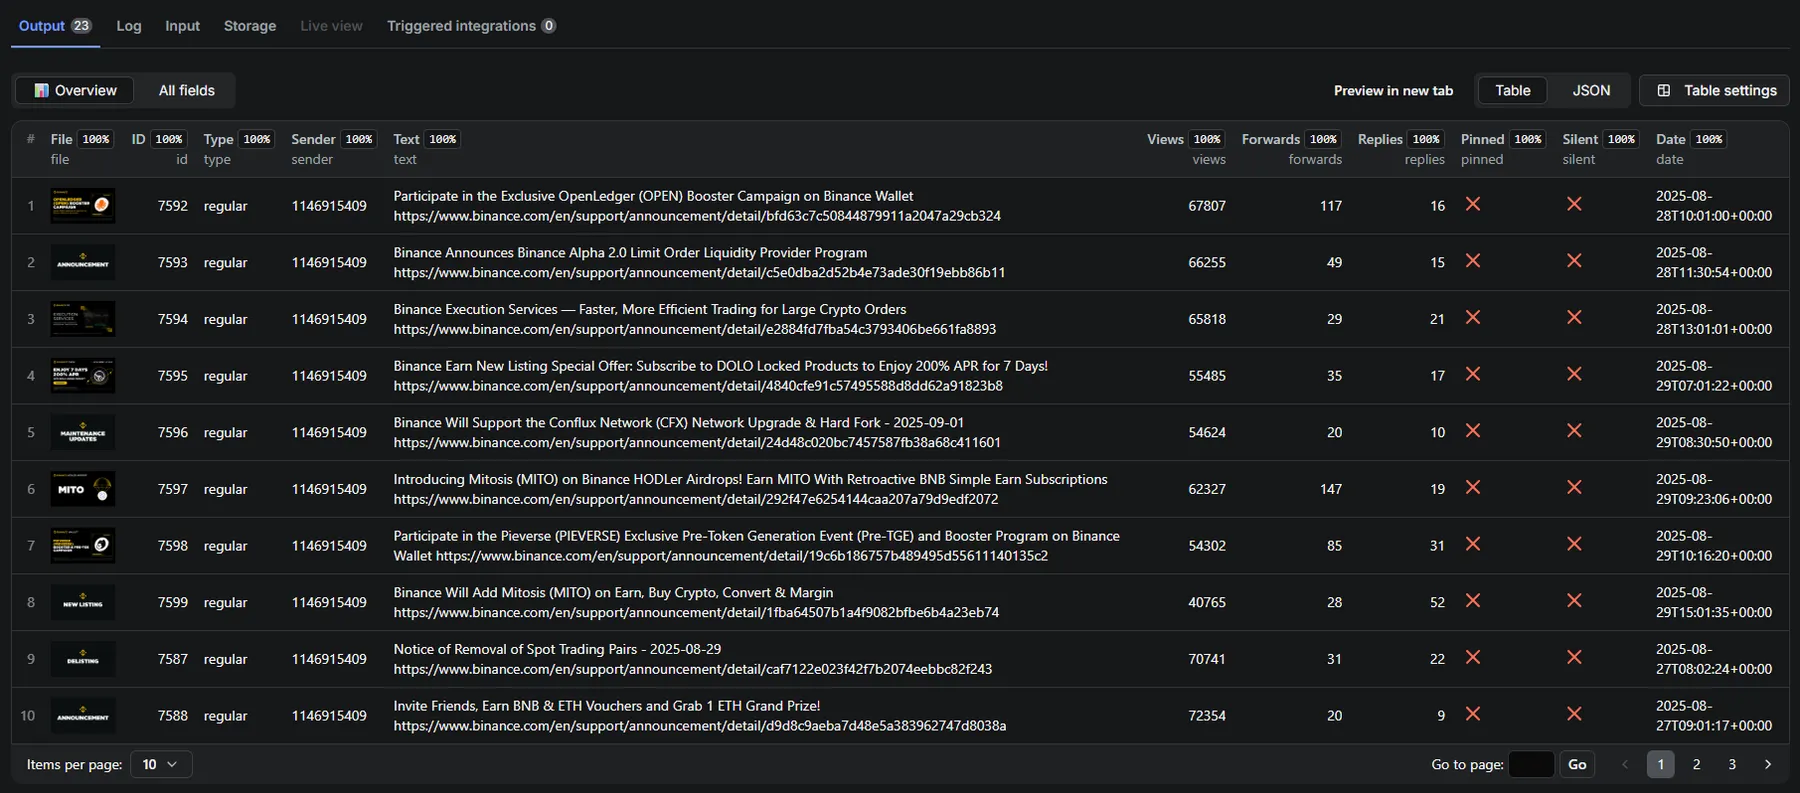
Task: Open thumbnail for message 7593
Action: pyautogui.click(x=83, y=262)
